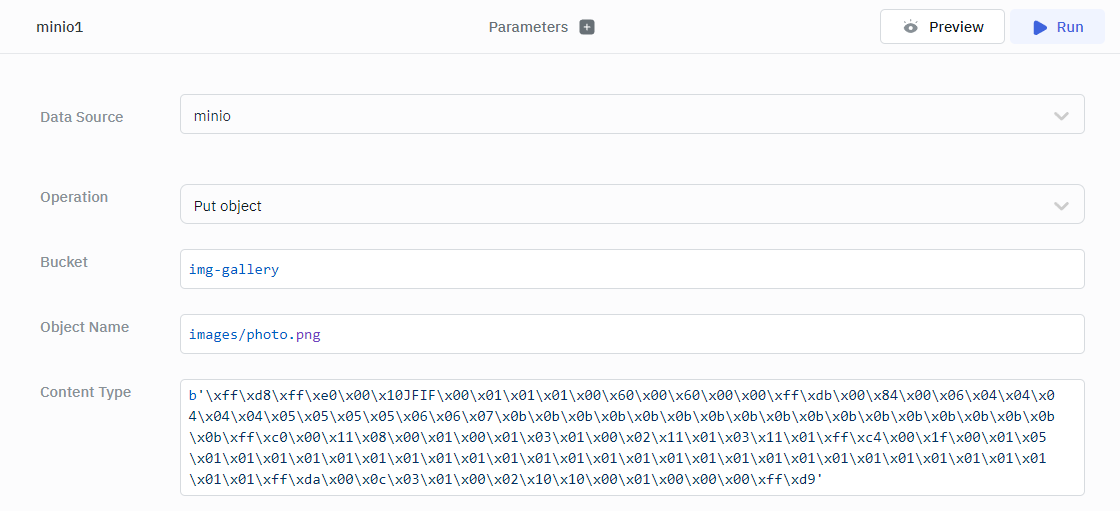Expand the Operation chevron arrow
This screenshot has width=1120, height=511.
point(1061,206)
